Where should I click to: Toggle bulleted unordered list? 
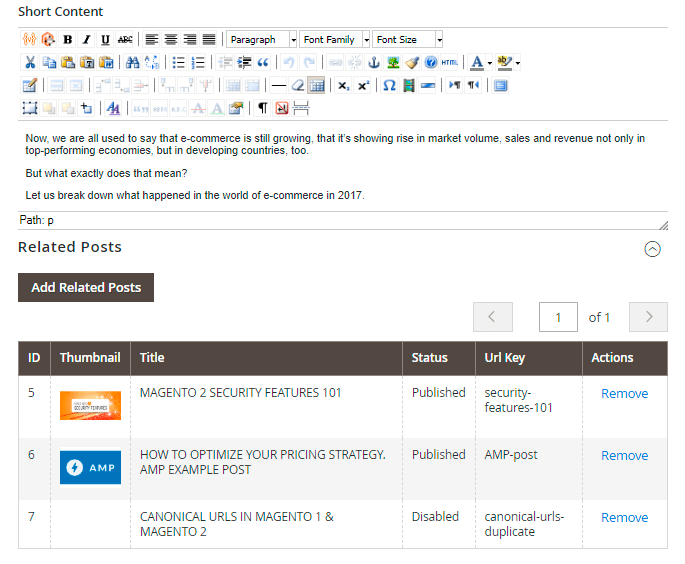coord(179,62)
